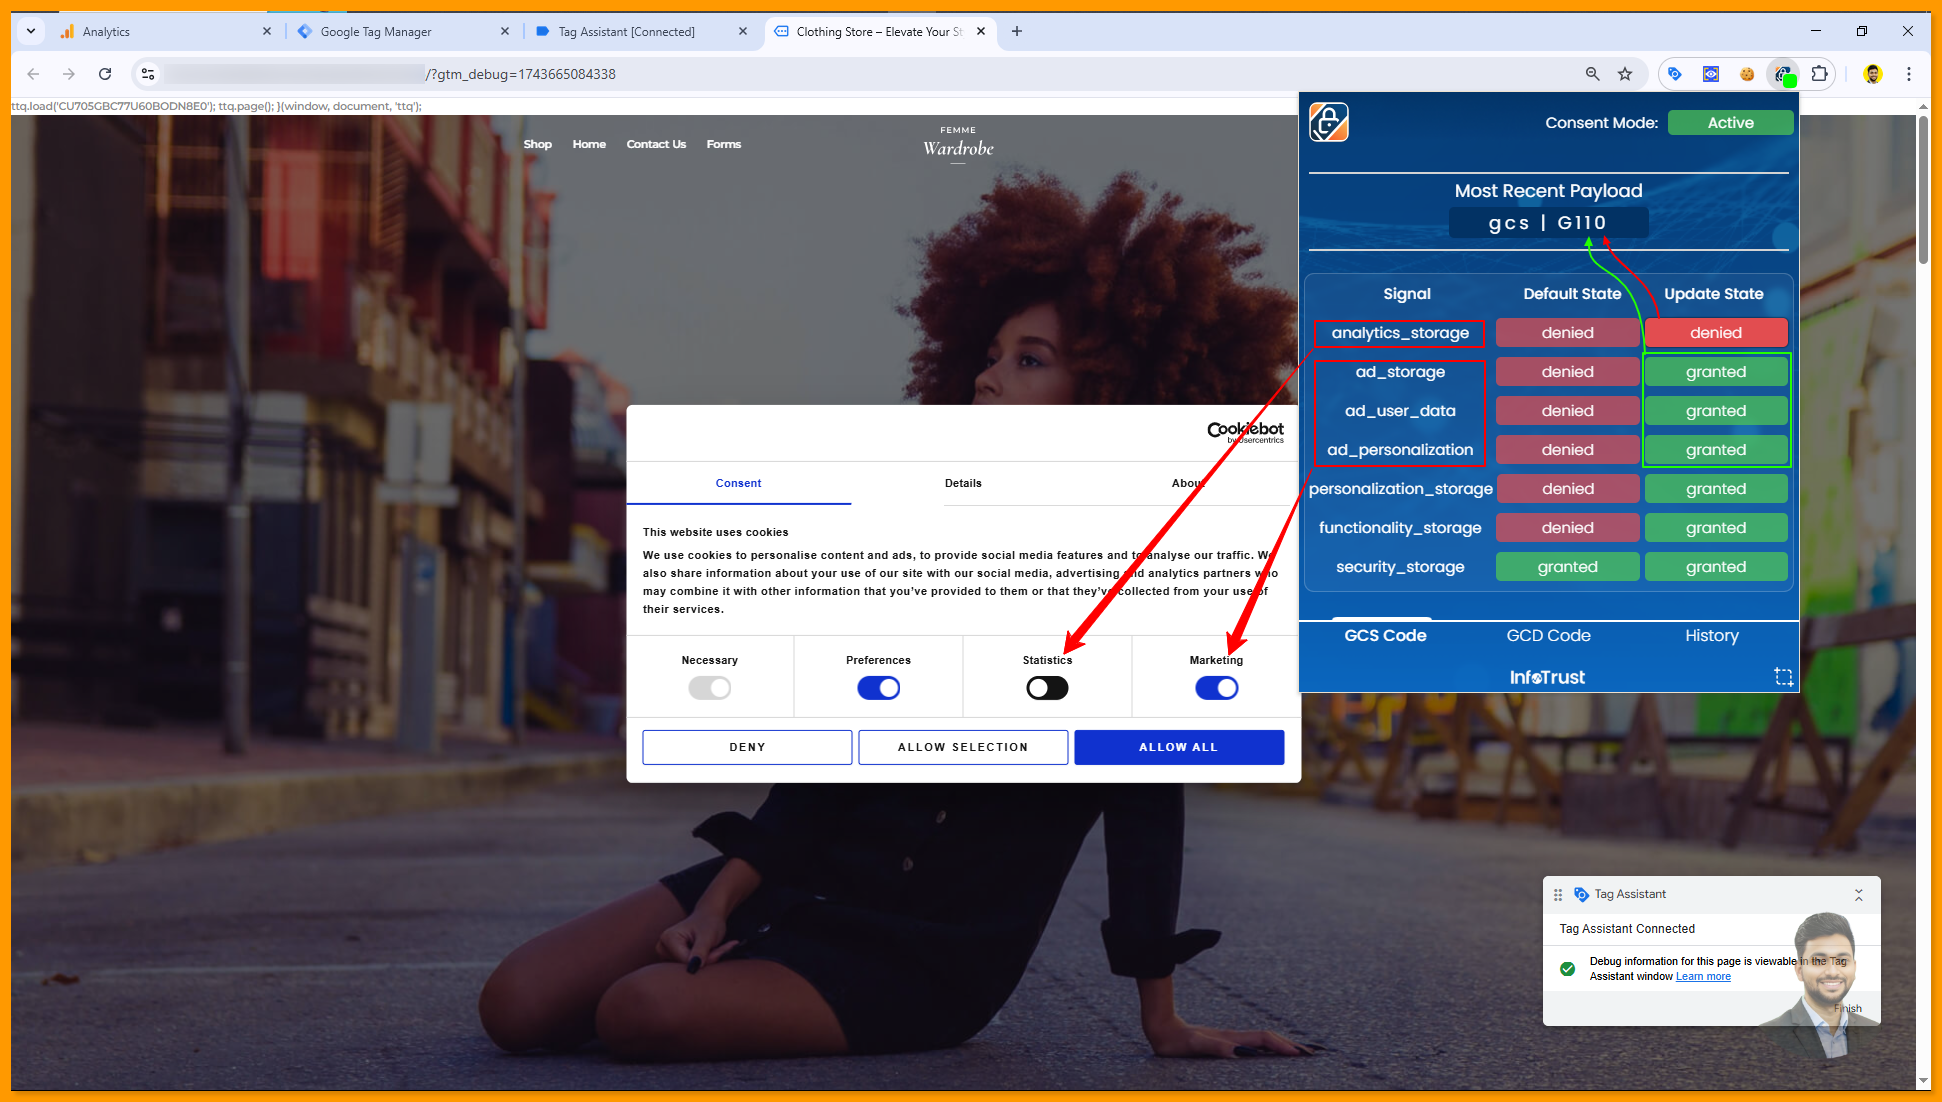The height and width of the screenshot is (1102, 1942).
Task: Click the screenshot capture icon in InfoTrust panel
Action: (1783, 677)
